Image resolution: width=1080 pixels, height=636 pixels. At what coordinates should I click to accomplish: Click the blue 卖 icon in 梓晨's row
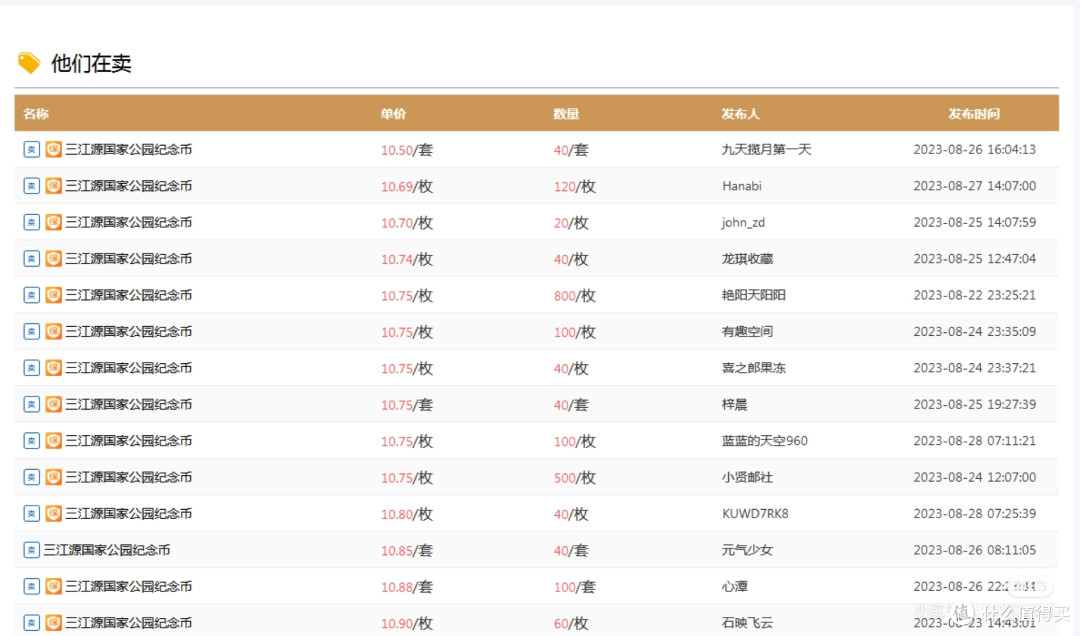(x=32, y=404)
